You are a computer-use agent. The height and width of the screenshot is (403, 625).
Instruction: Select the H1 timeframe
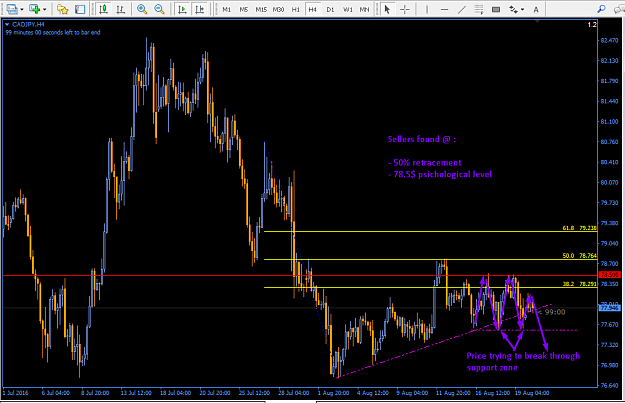tap(295, 9)
